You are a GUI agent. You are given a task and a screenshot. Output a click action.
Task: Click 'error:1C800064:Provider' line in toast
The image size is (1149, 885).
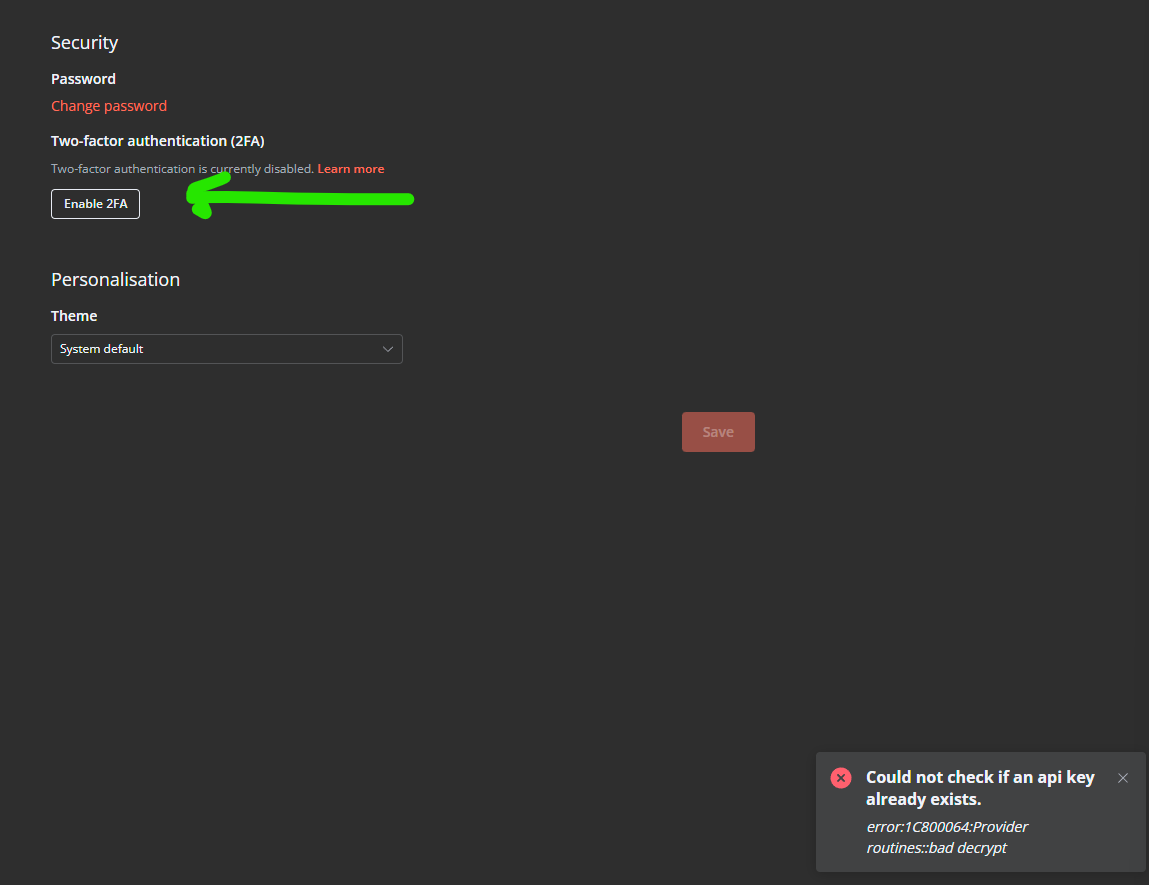tap(947, 827)
